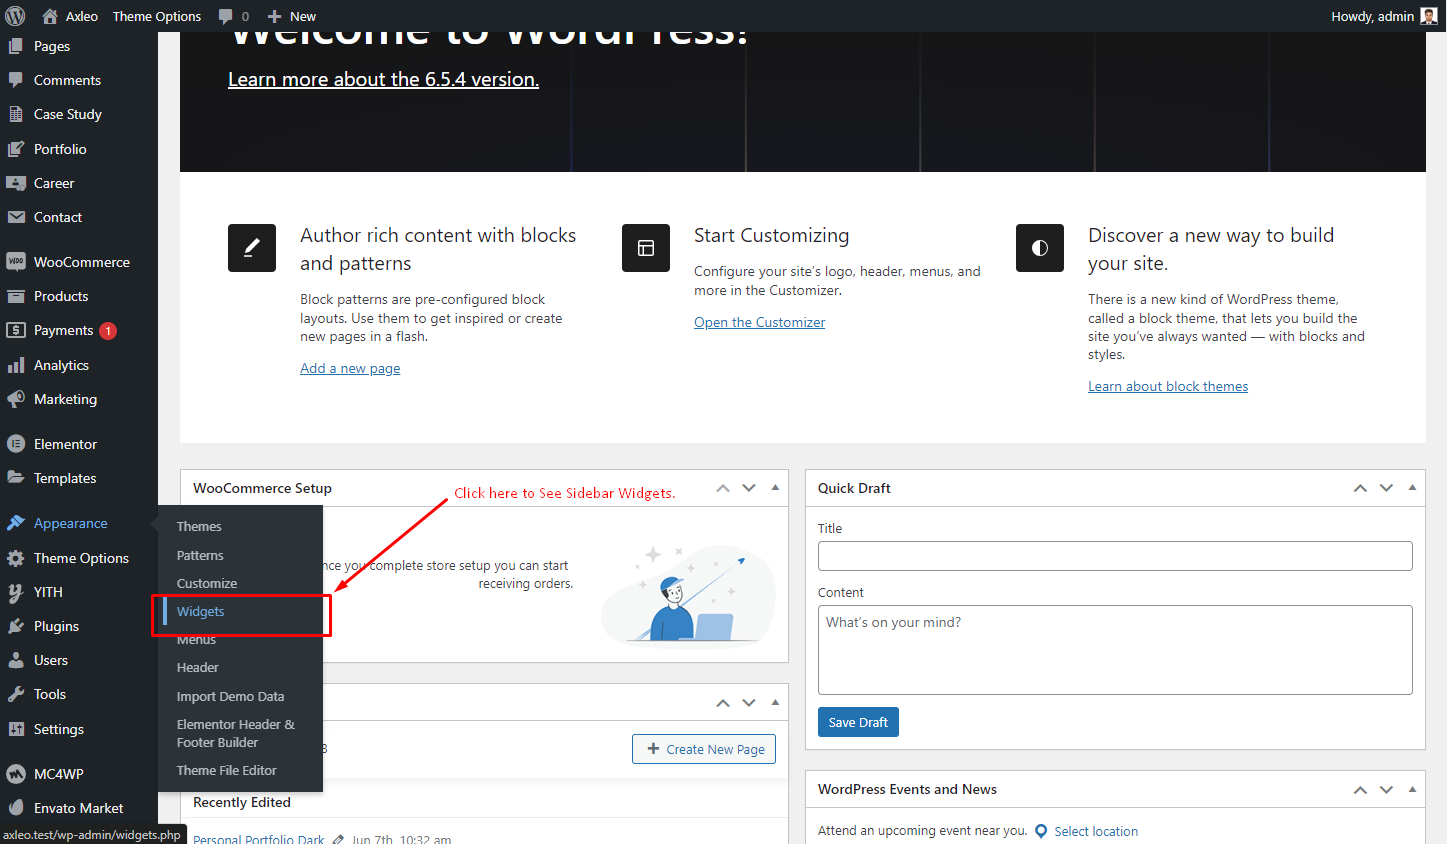Collapse the Quick Draft panel
Image resolution: width=1447 pixels, height=844 pixels.
click(1412, 488)
